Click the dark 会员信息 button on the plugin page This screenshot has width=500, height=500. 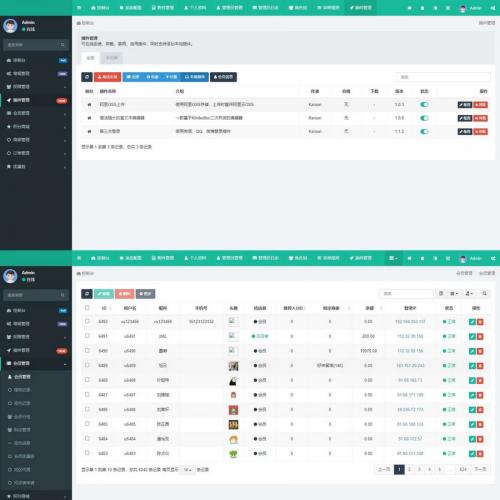click(223, 77)
